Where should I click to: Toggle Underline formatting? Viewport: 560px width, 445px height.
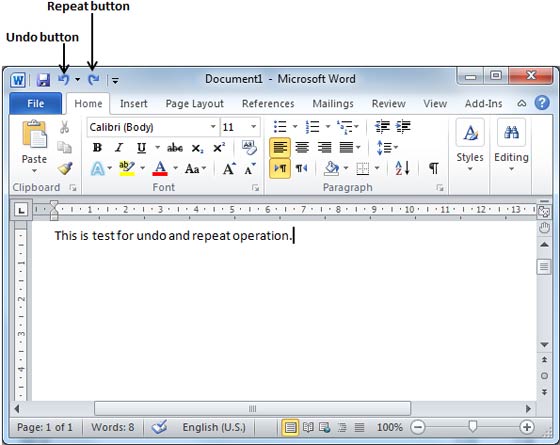pos(141,148)
